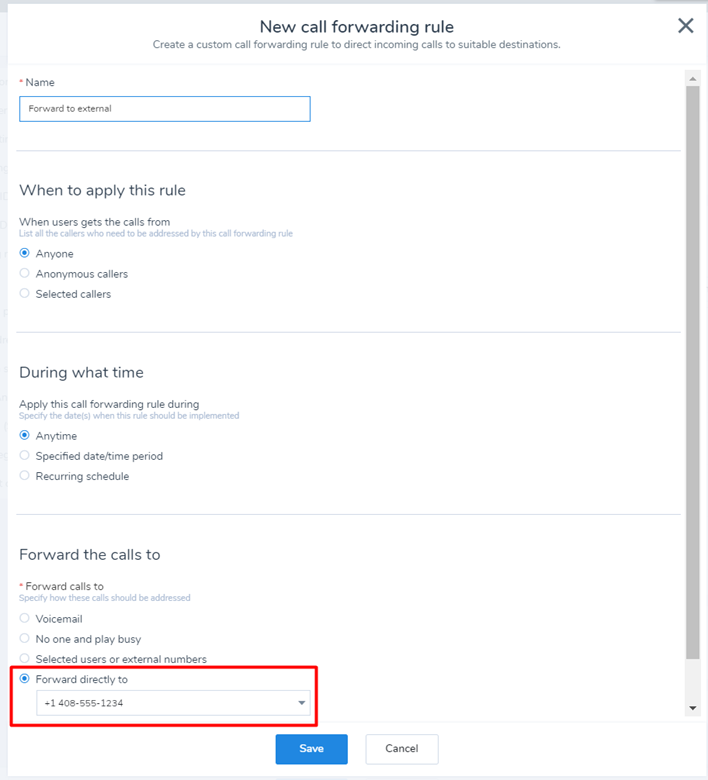The height and width of the screenshot is (780, 708).
Task: Open the +1 408-555-1234 combo box
Action: 173,703
